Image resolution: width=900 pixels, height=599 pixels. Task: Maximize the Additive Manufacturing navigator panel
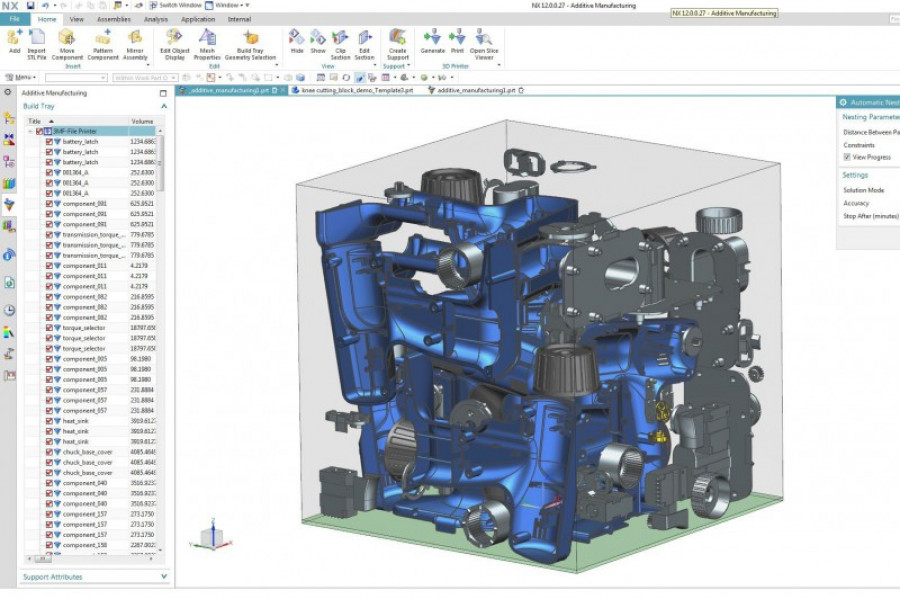[x=163, y=93]
